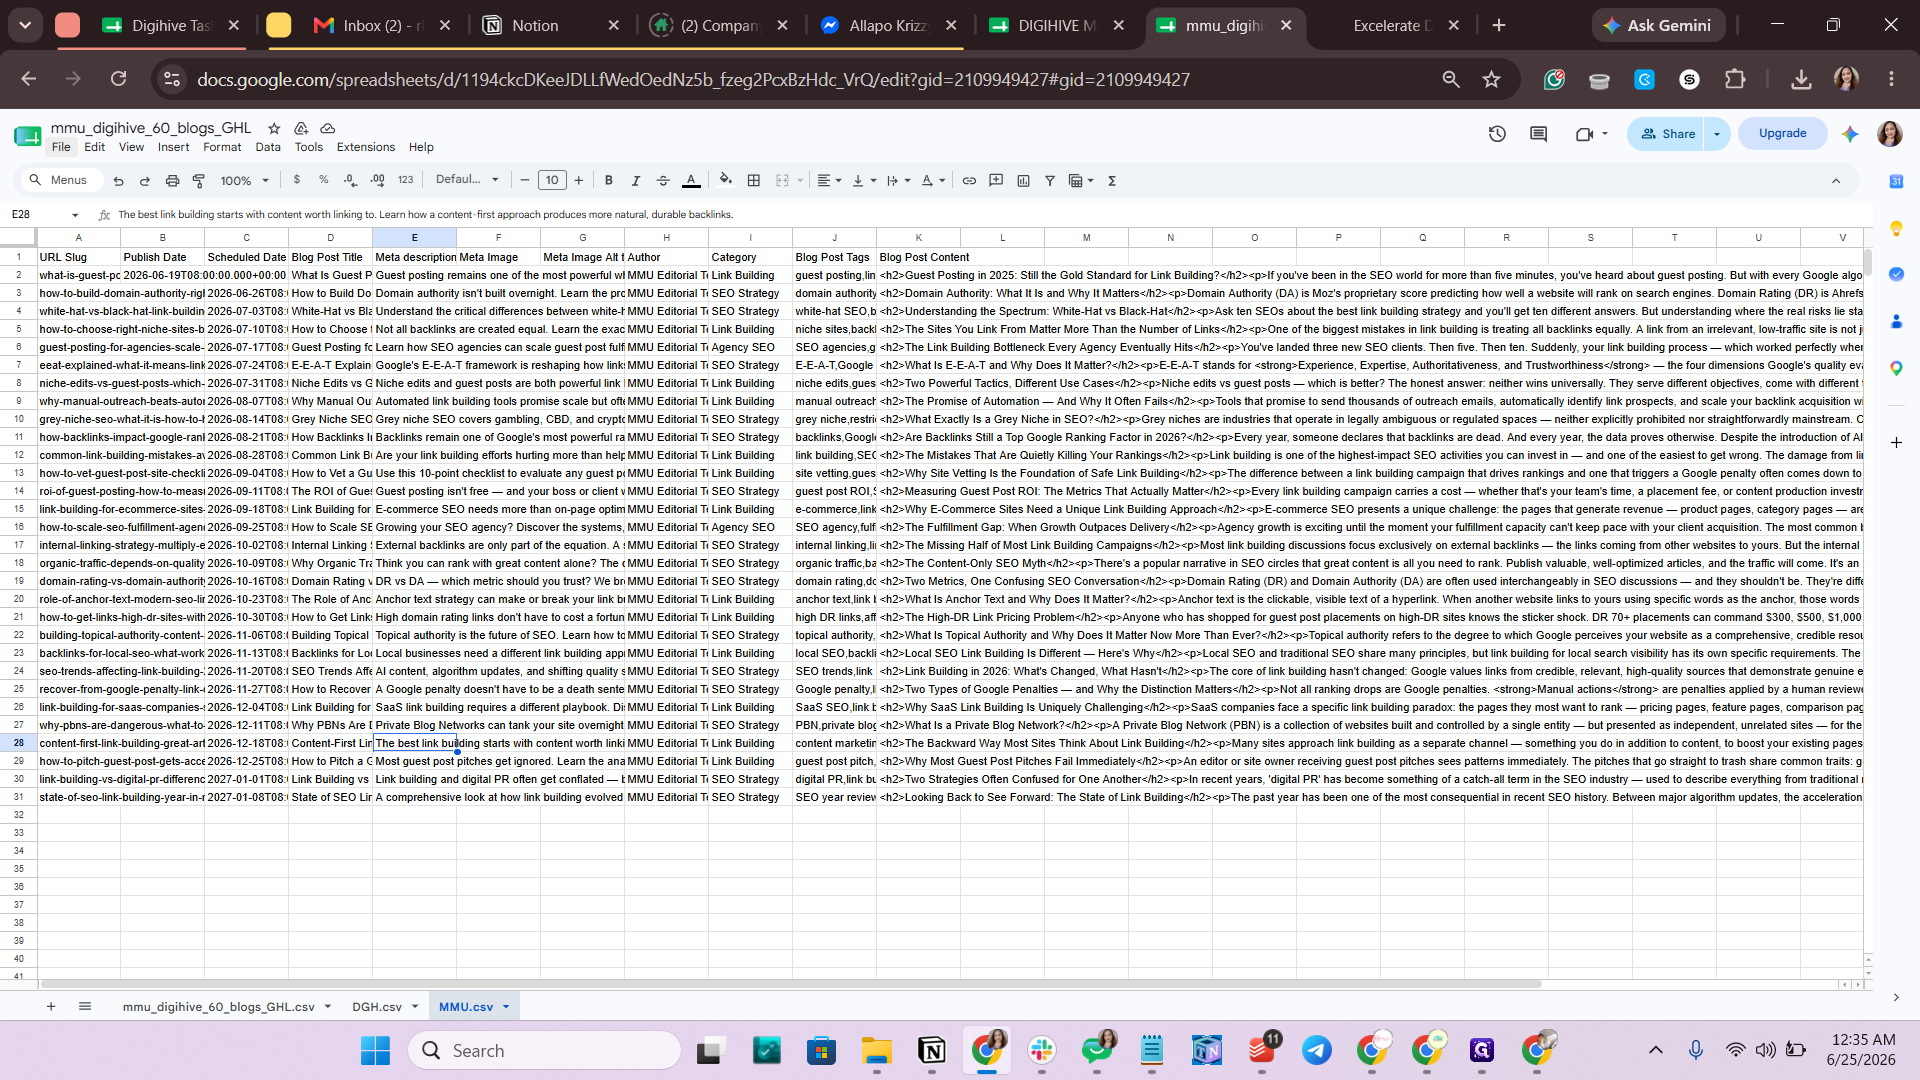Switch to the DGH.csv sheet tab
Viewport: 1920px width, 1080px height.
(377, 1007)
